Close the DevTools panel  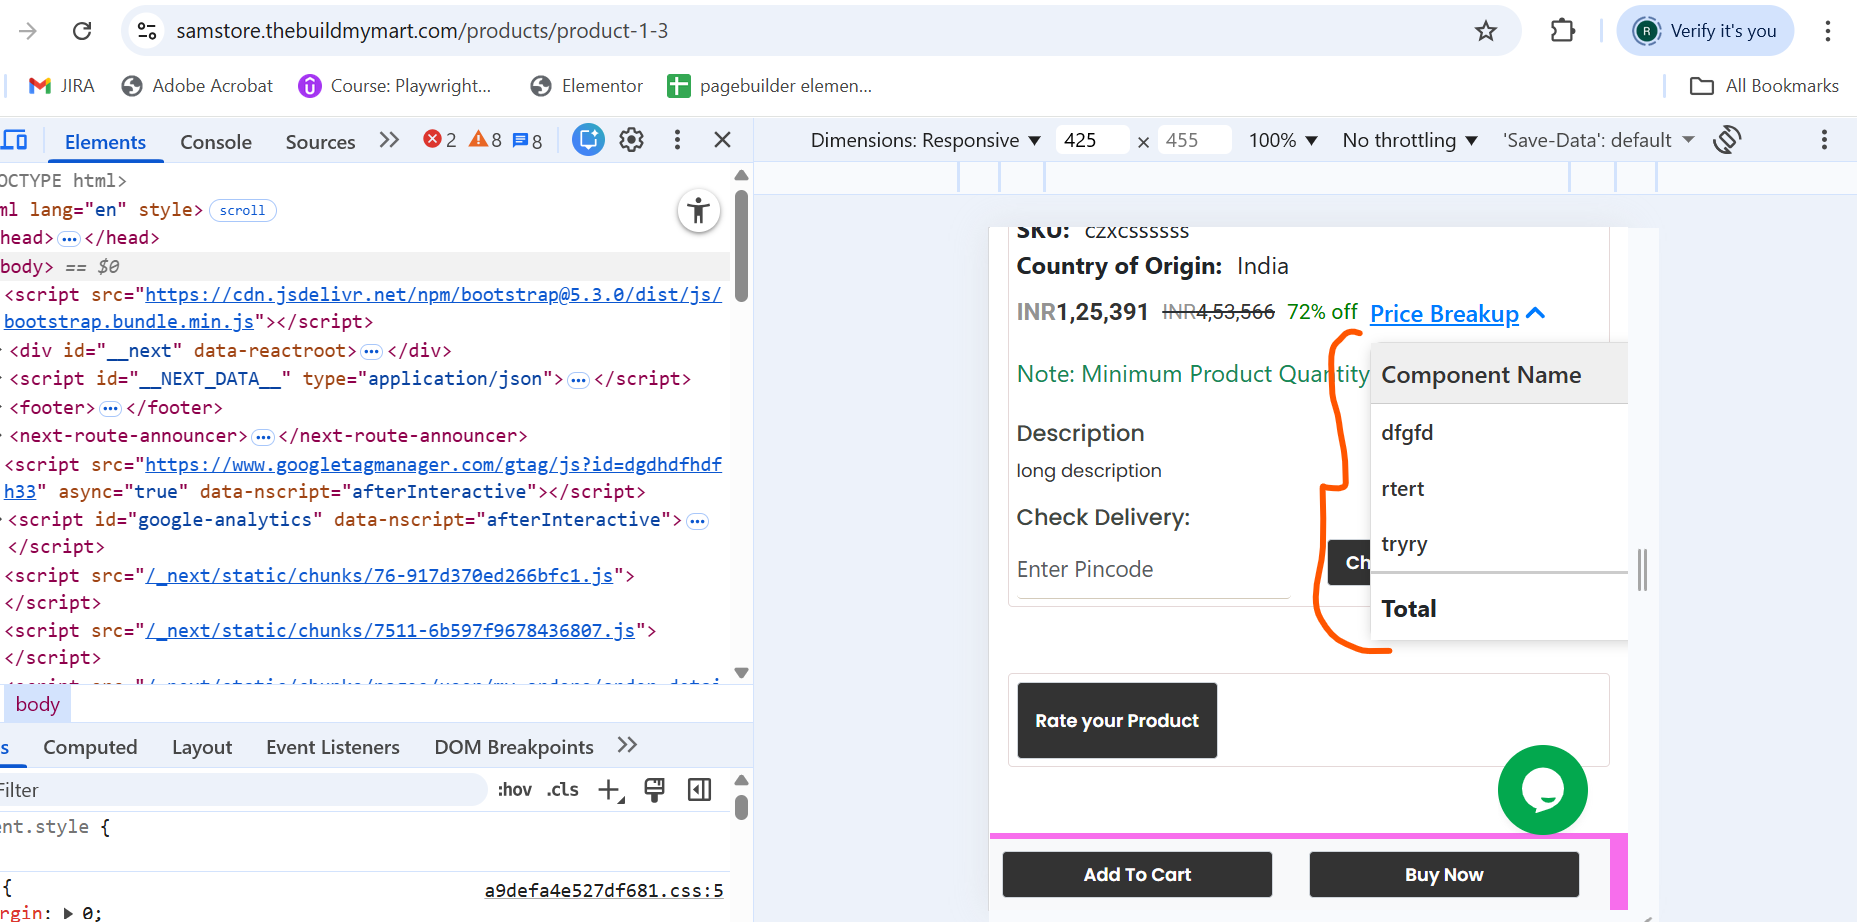pyautogui.click(x=722, y=140)
